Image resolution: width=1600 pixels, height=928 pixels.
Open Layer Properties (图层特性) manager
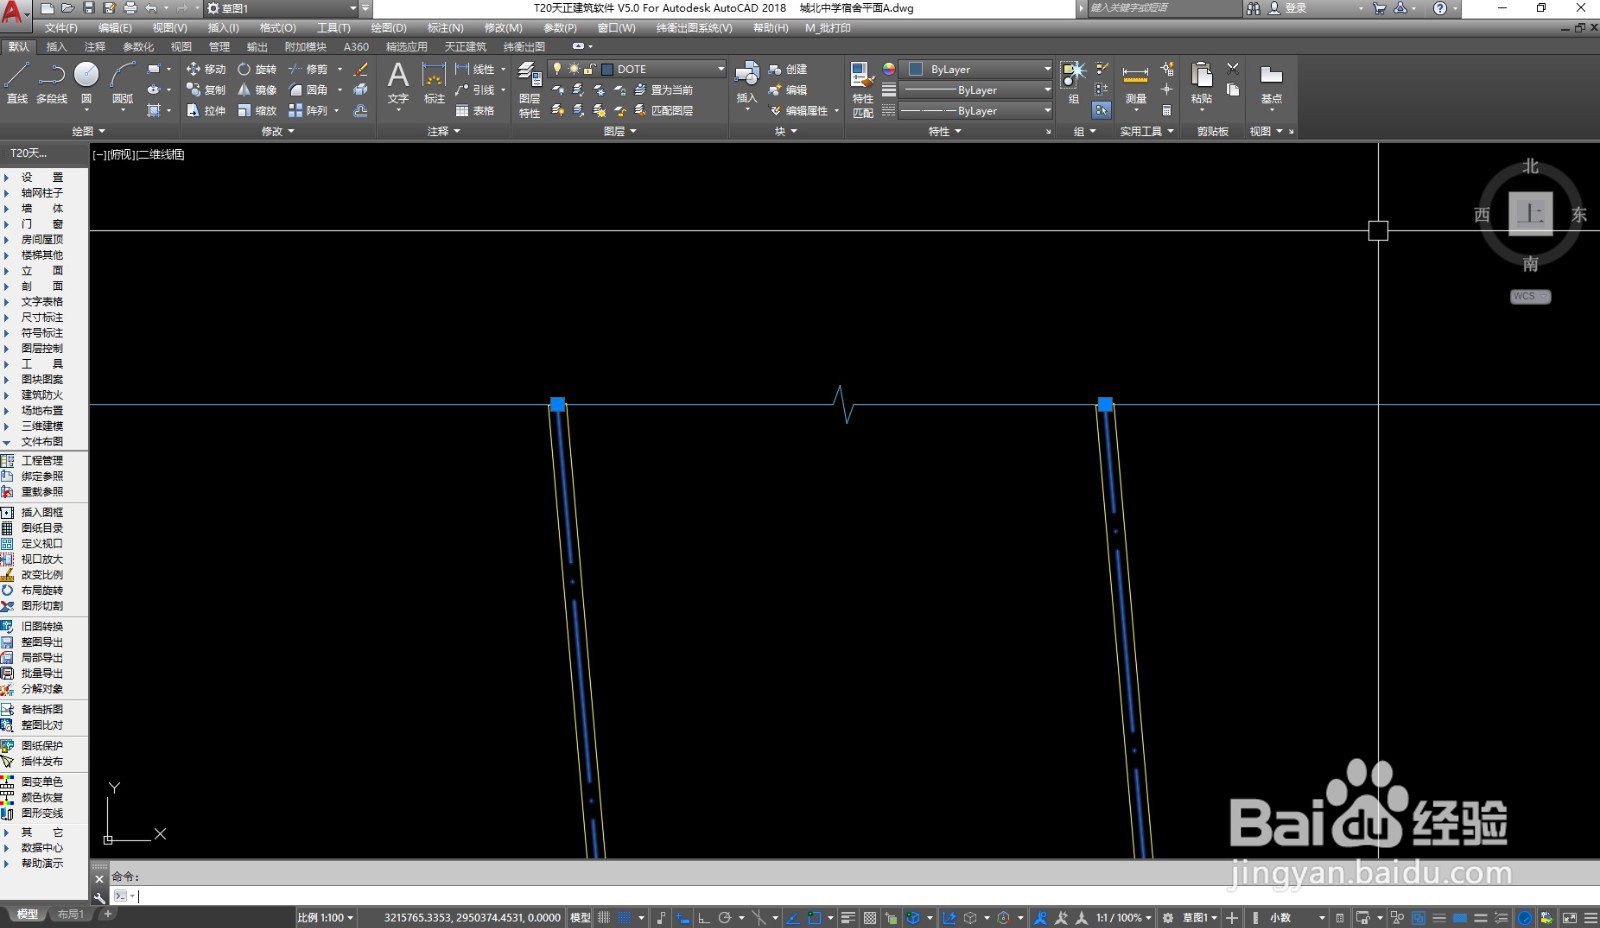[x=530, y=90]
